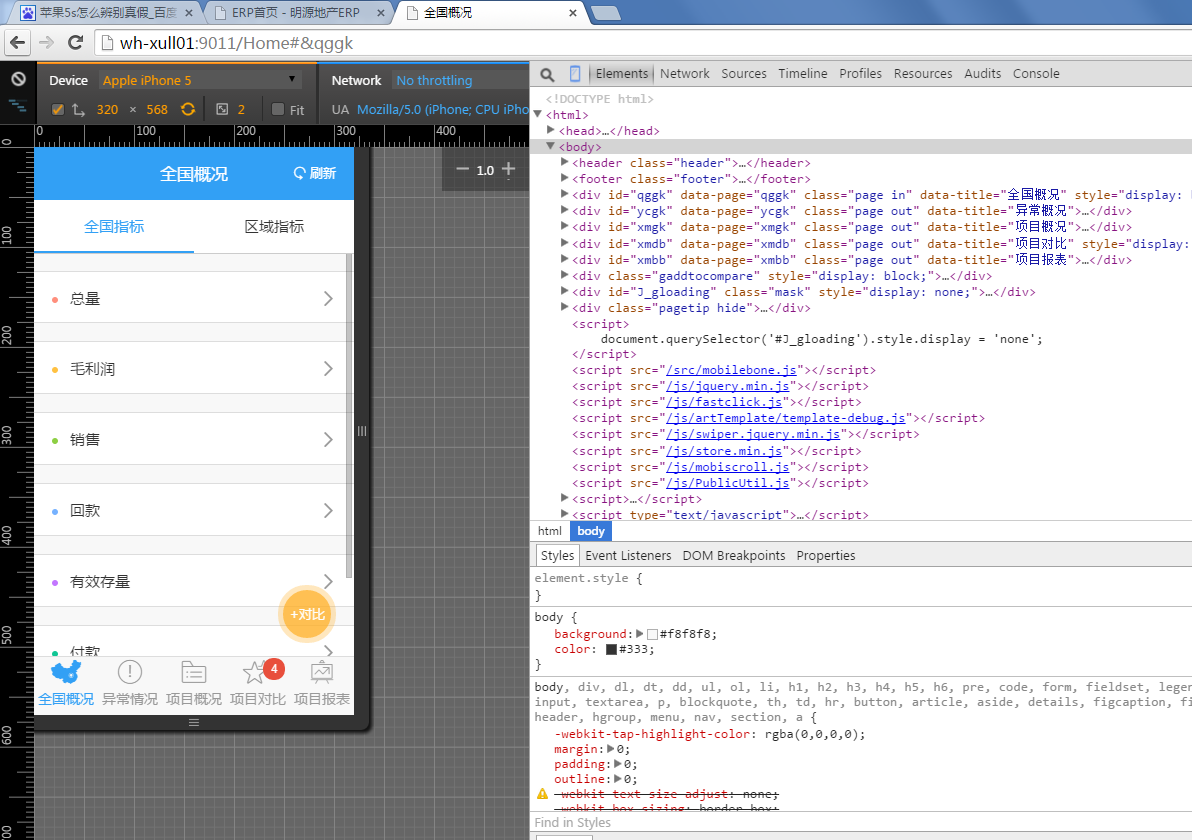Open emulation media queries lines icon
This screenshot has height=840, width=1192.
(18, 106)
